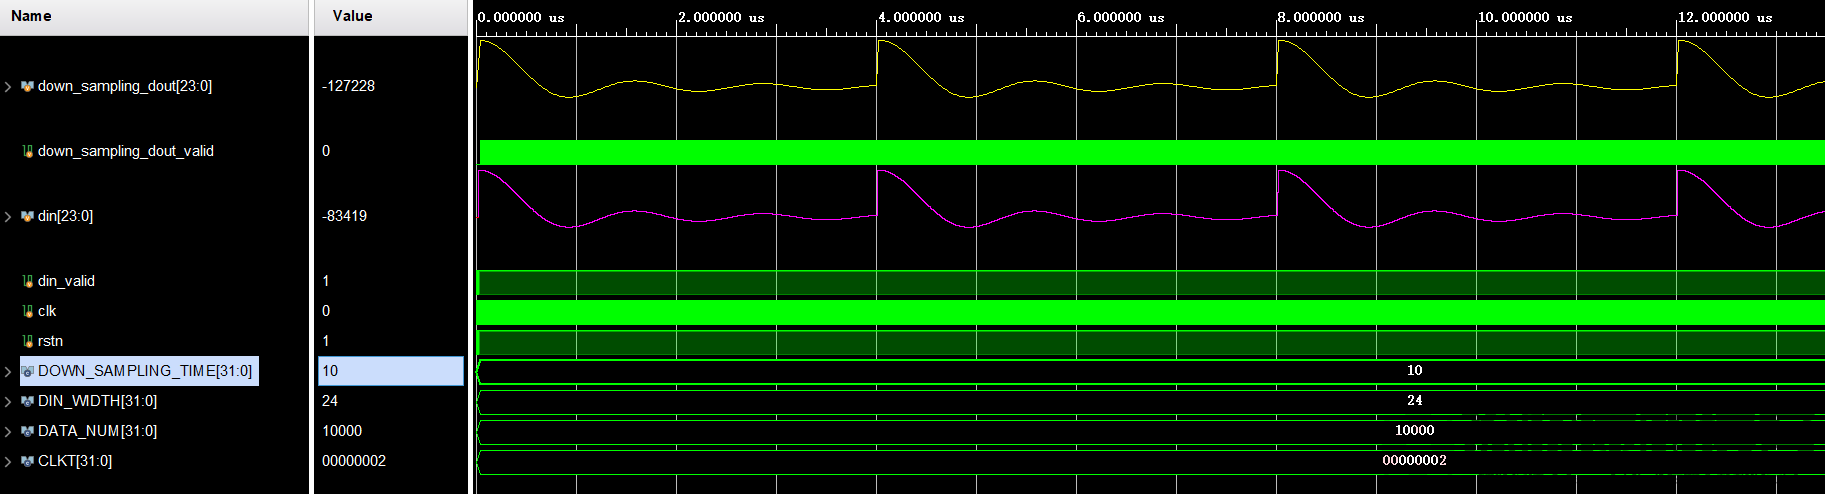
Task: Expand the CLKT[31:0] parameter
Action: coord(8,462)
